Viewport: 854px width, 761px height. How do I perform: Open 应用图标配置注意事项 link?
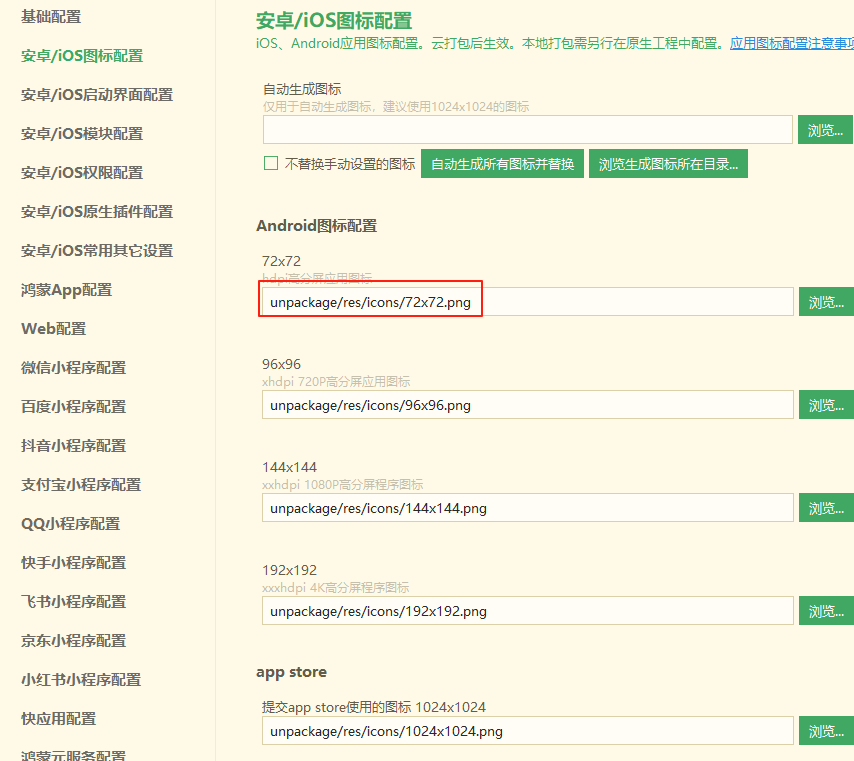pyautogui.click(x=791, y=44)
